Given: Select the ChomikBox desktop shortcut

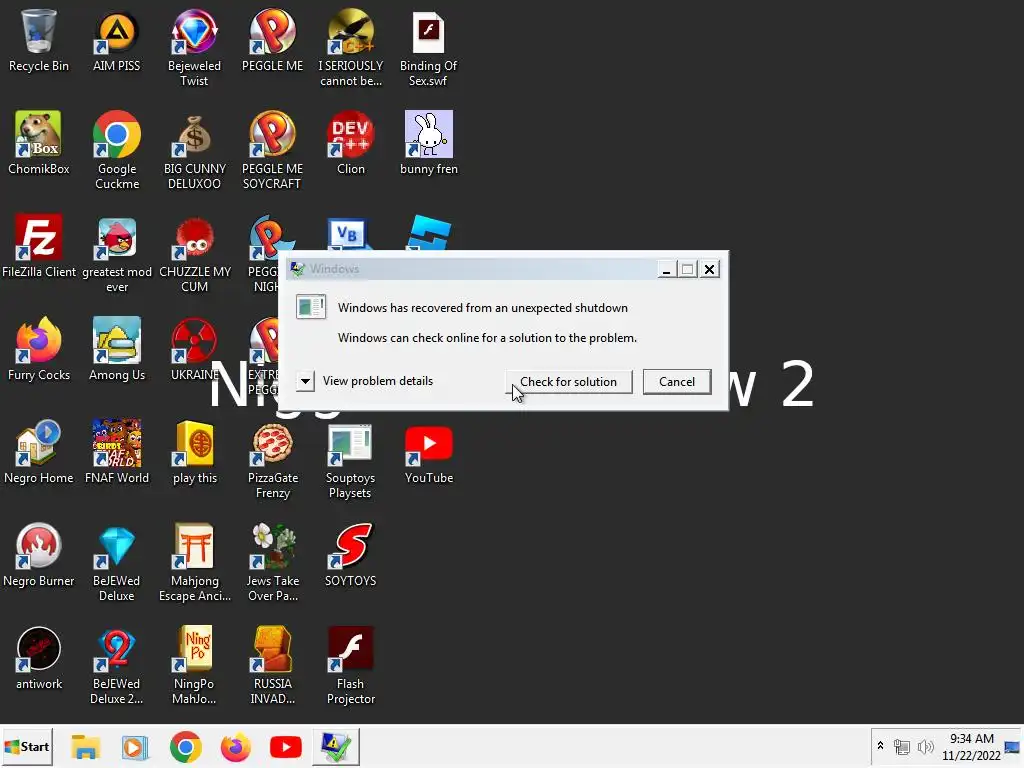Looking at the screenshot, I should pos(39,142).
